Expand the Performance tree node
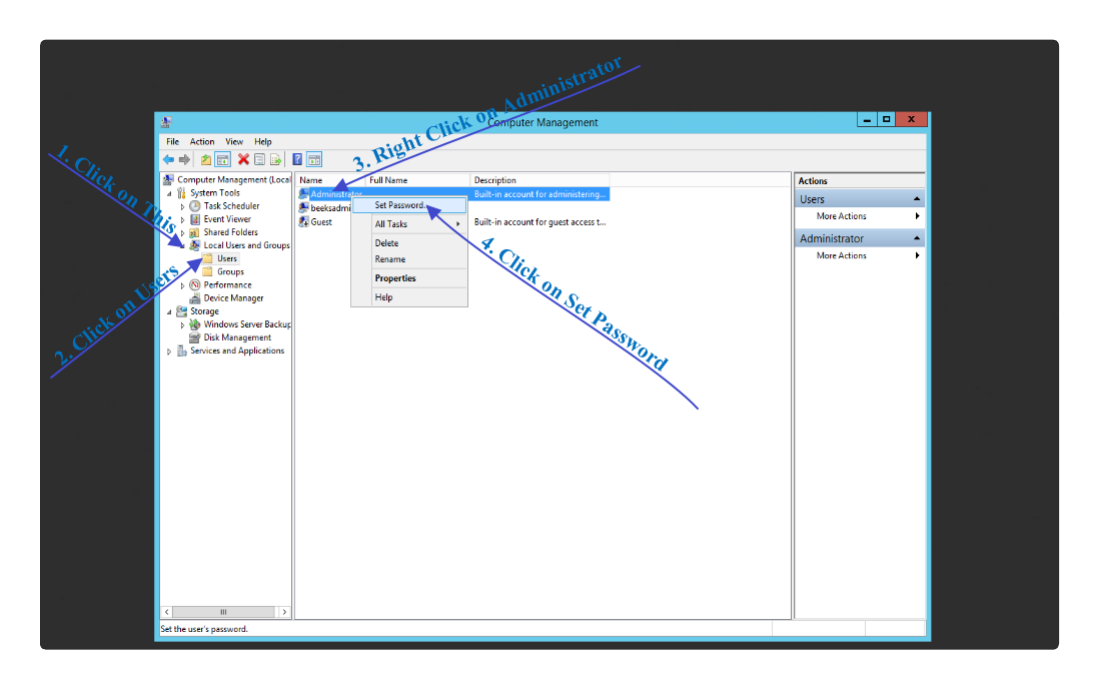Viewport: 1099px width, 690px height. point(182,285)
